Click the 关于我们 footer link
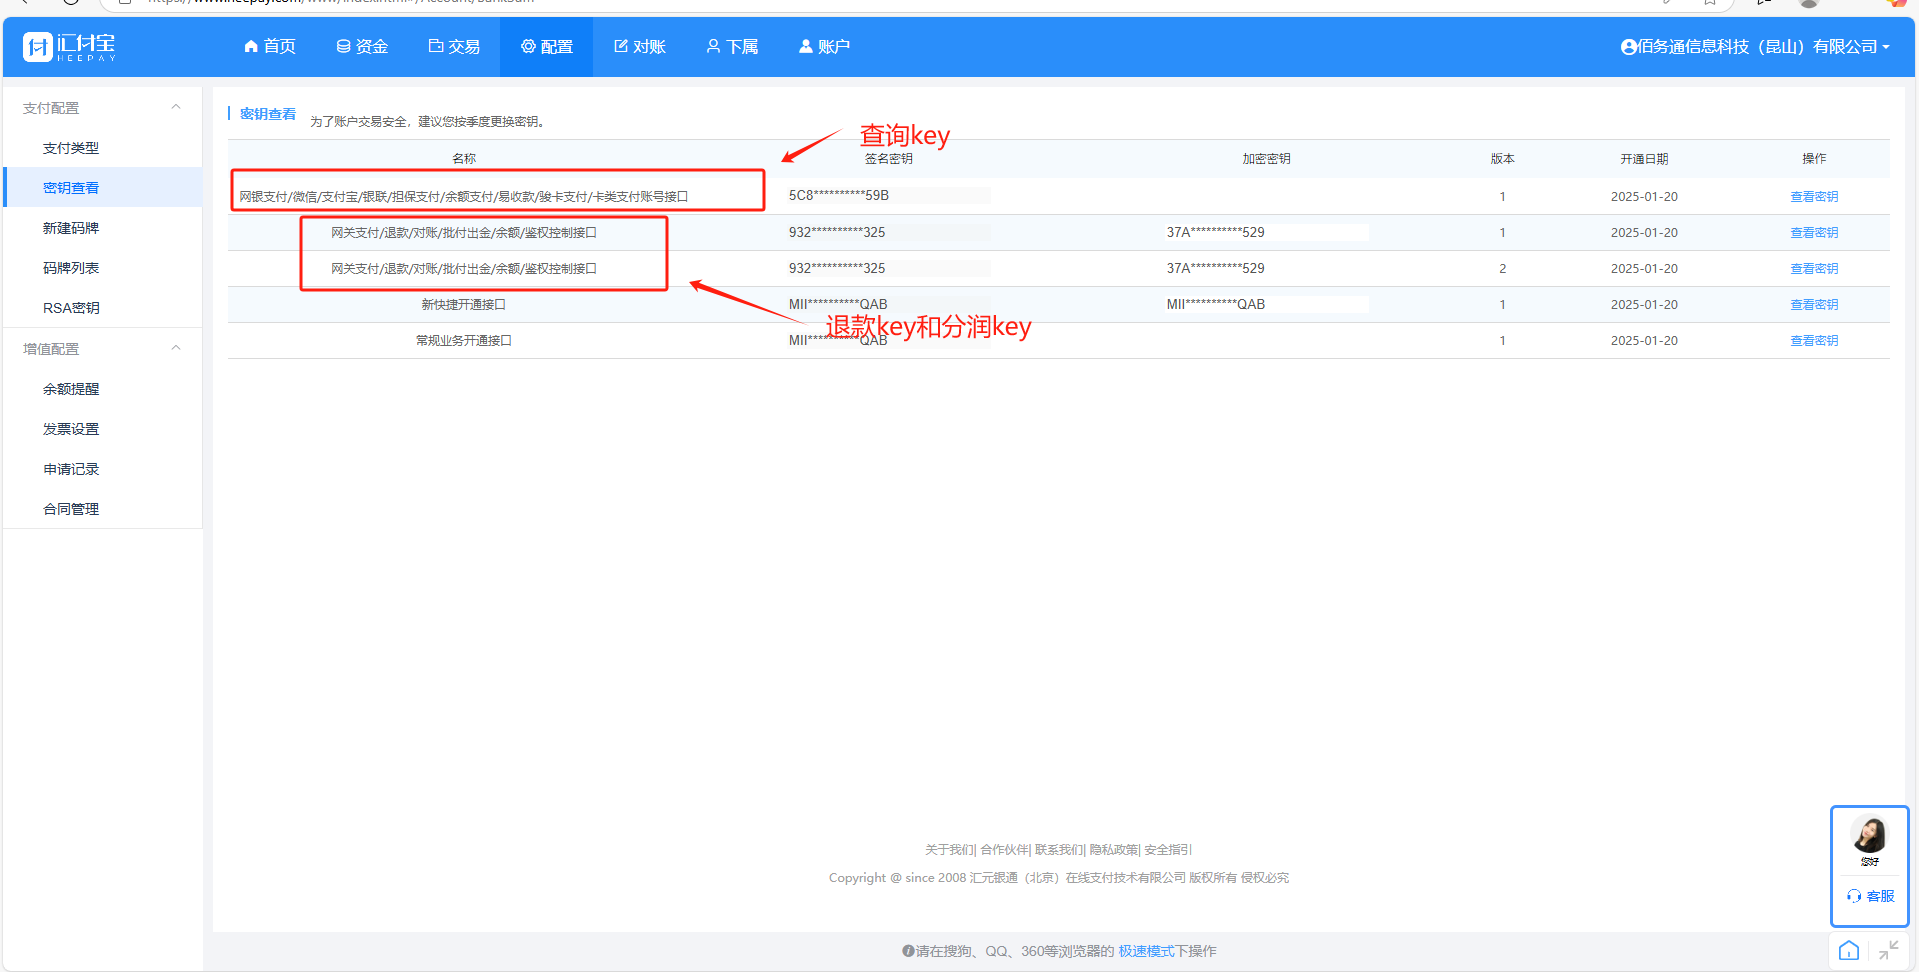The height and width of the screenshot is (972, 1919). (949, 850)
